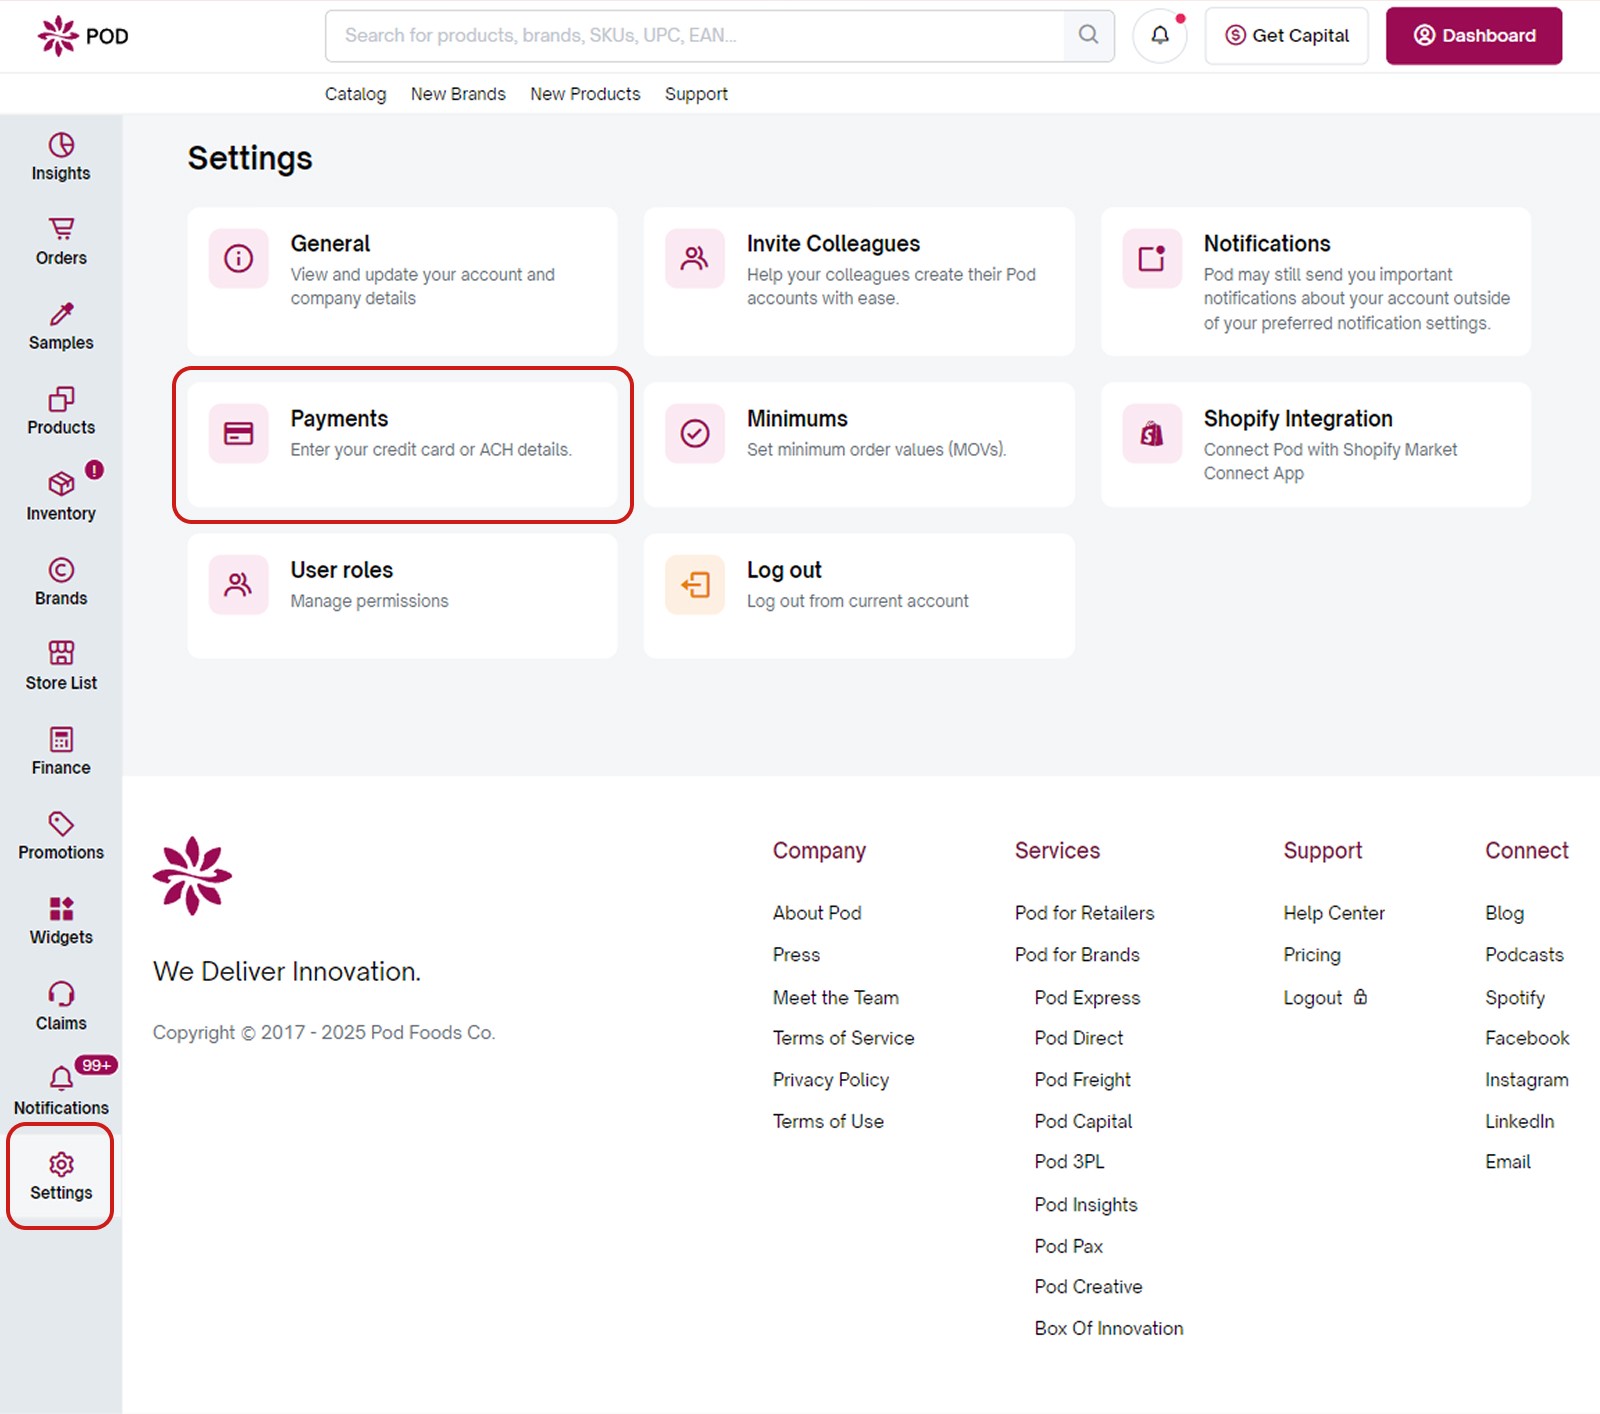1600x1414 pixels.
Task: Open the Claims headset icon
Action: [x=60, y=995]
